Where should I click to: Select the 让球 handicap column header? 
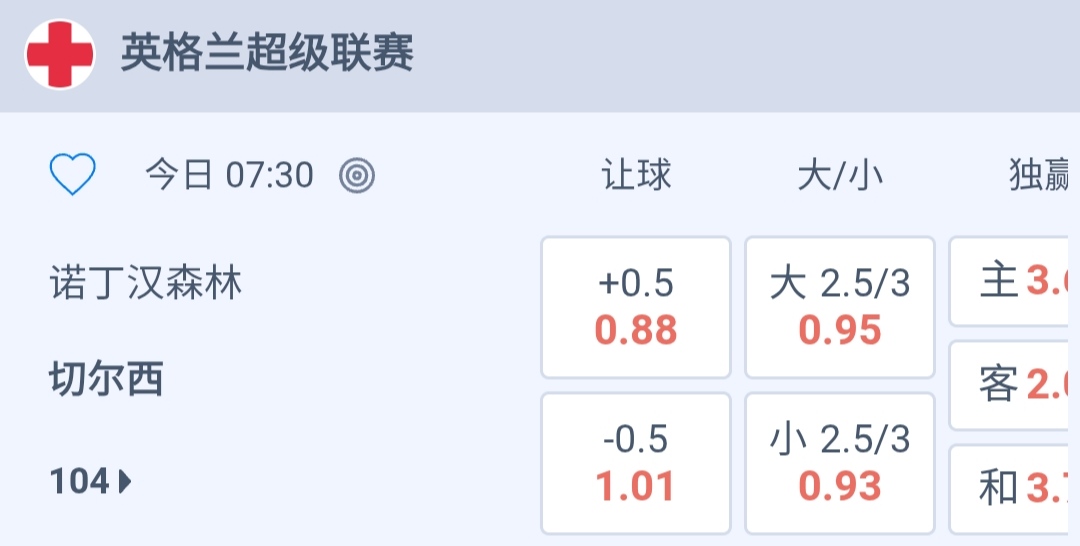(x=636, y=176)
